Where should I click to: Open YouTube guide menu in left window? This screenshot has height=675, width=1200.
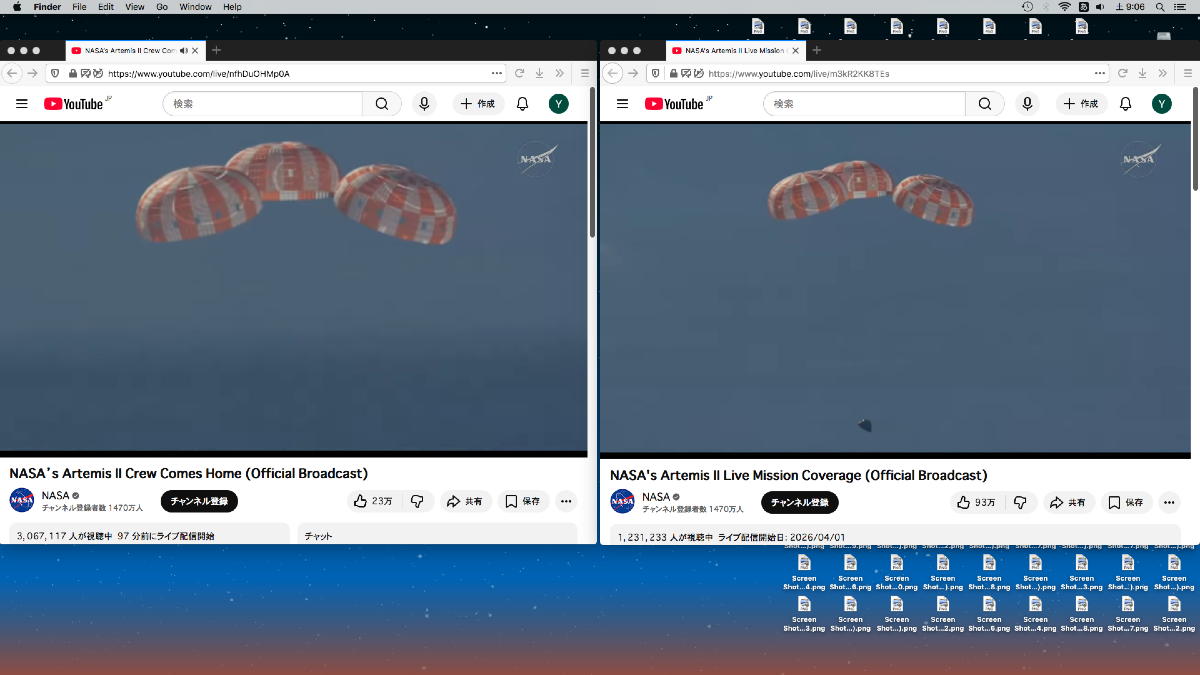tap(22, 104)
